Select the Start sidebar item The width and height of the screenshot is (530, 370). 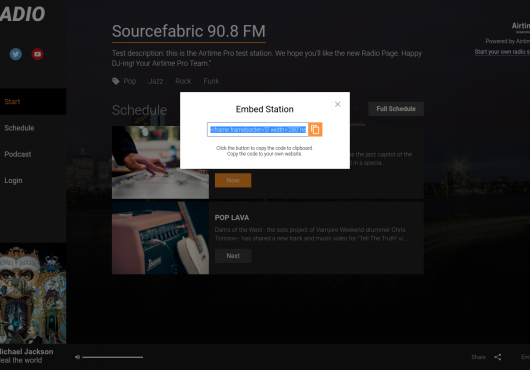point(33,102)
